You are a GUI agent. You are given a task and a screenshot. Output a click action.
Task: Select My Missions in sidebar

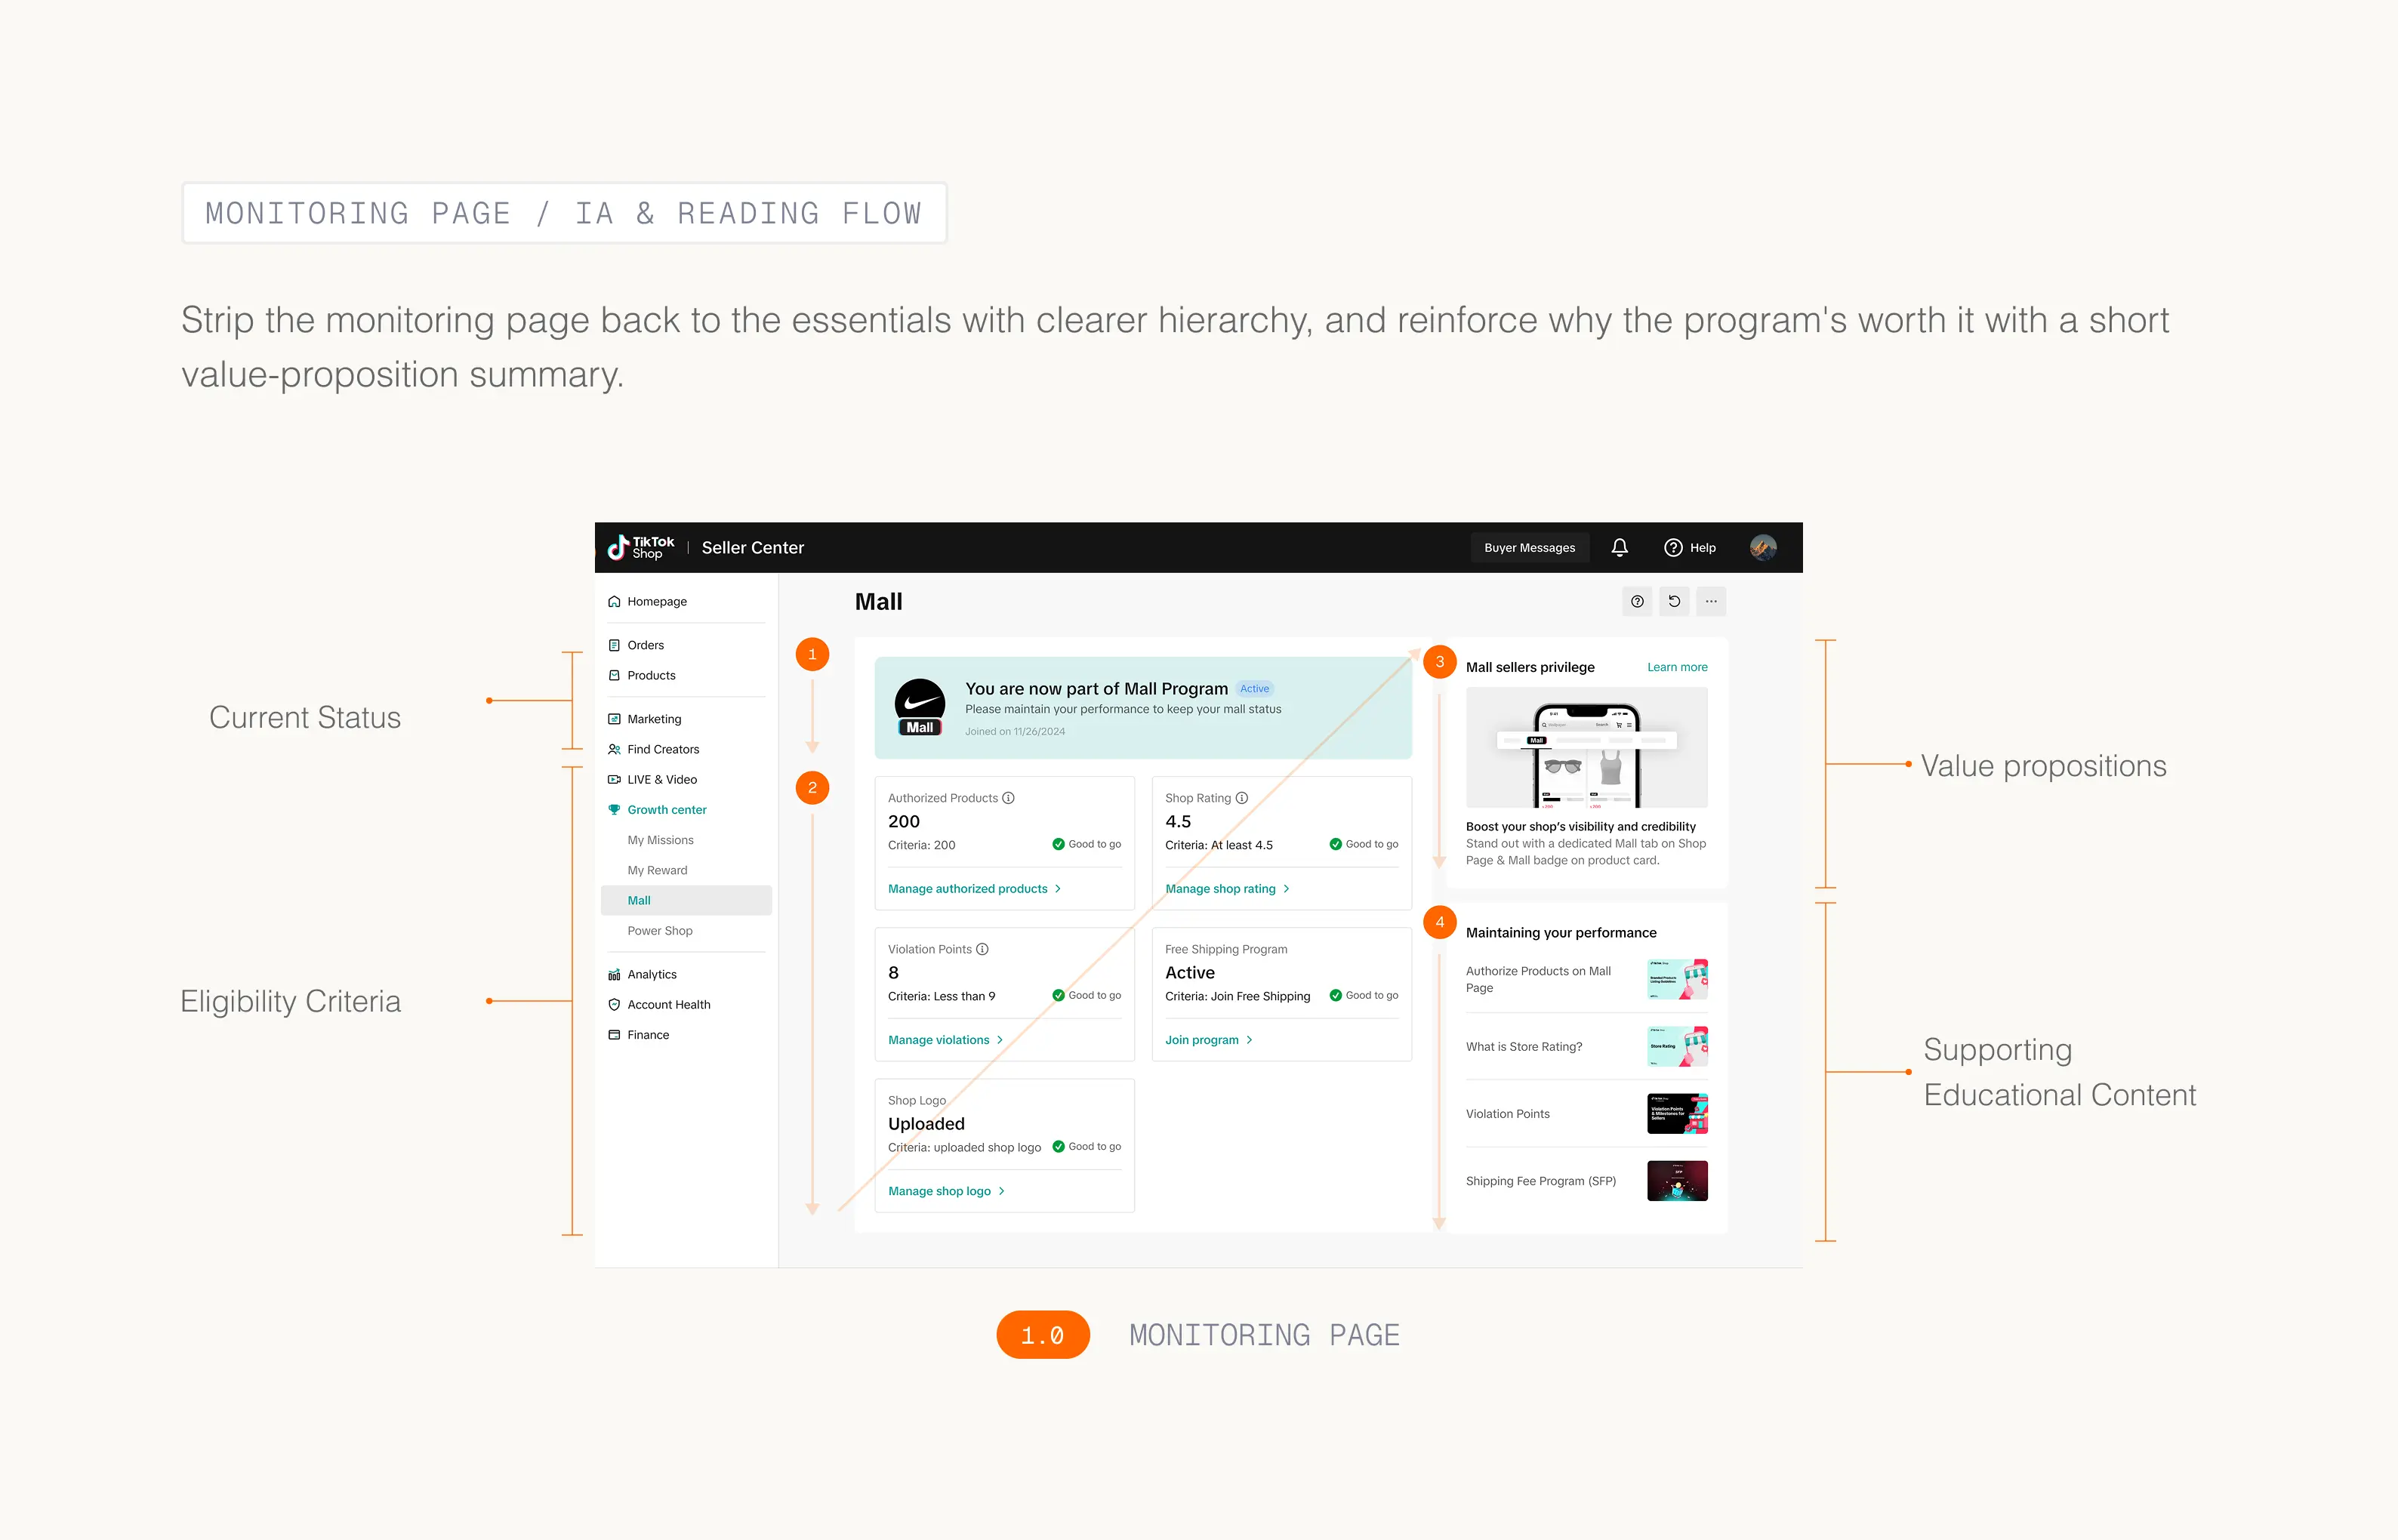coord(660,840)
